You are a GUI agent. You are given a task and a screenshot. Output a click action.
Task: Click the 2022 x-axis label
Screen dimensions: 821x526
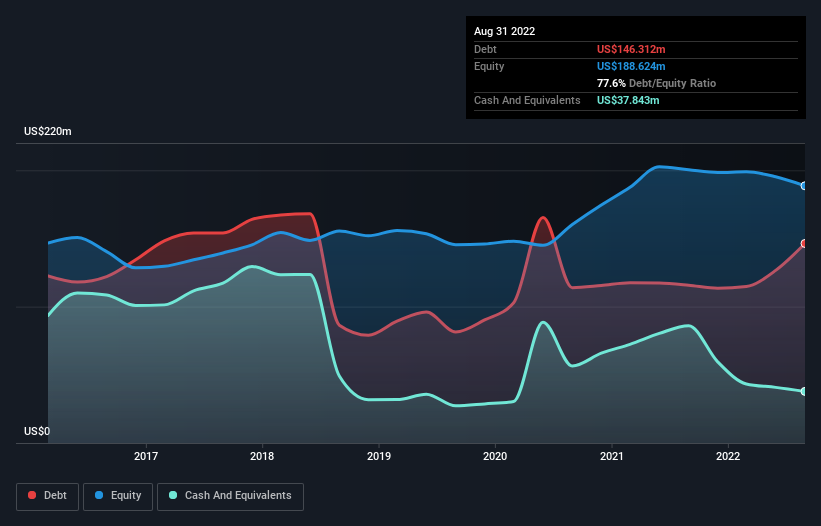pyautogui.click(x=728, y=456)
